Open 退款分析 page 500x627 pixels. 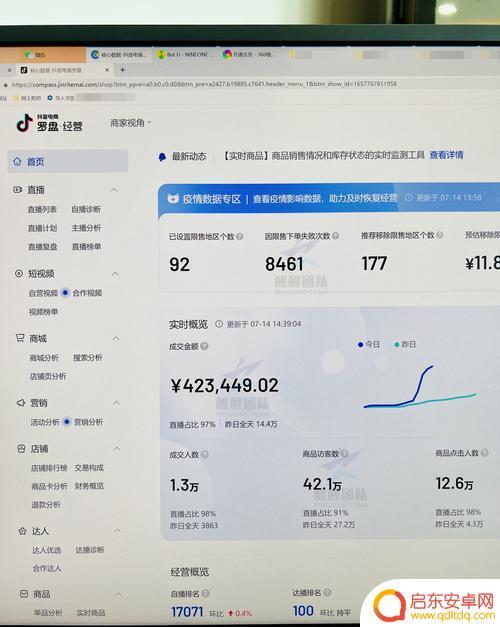pyautogui.click(x=46, y=505)
